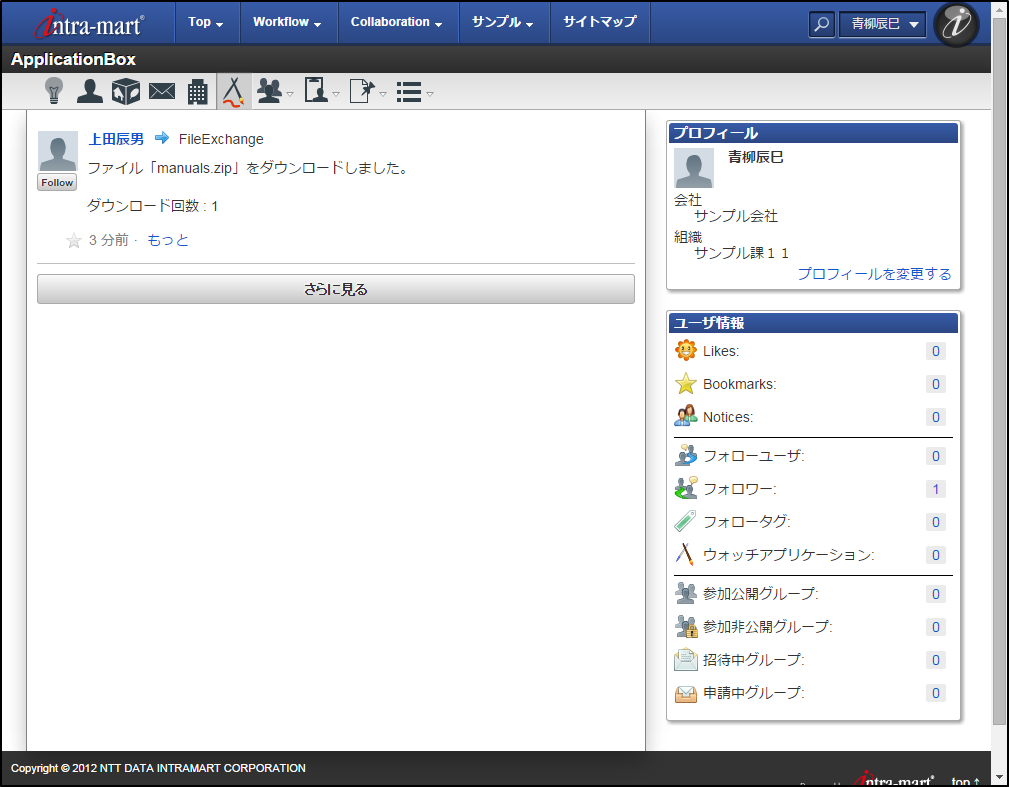1009x787 pixels.
Task: Open the サンプル menu
Action: [x=503, y=22]
